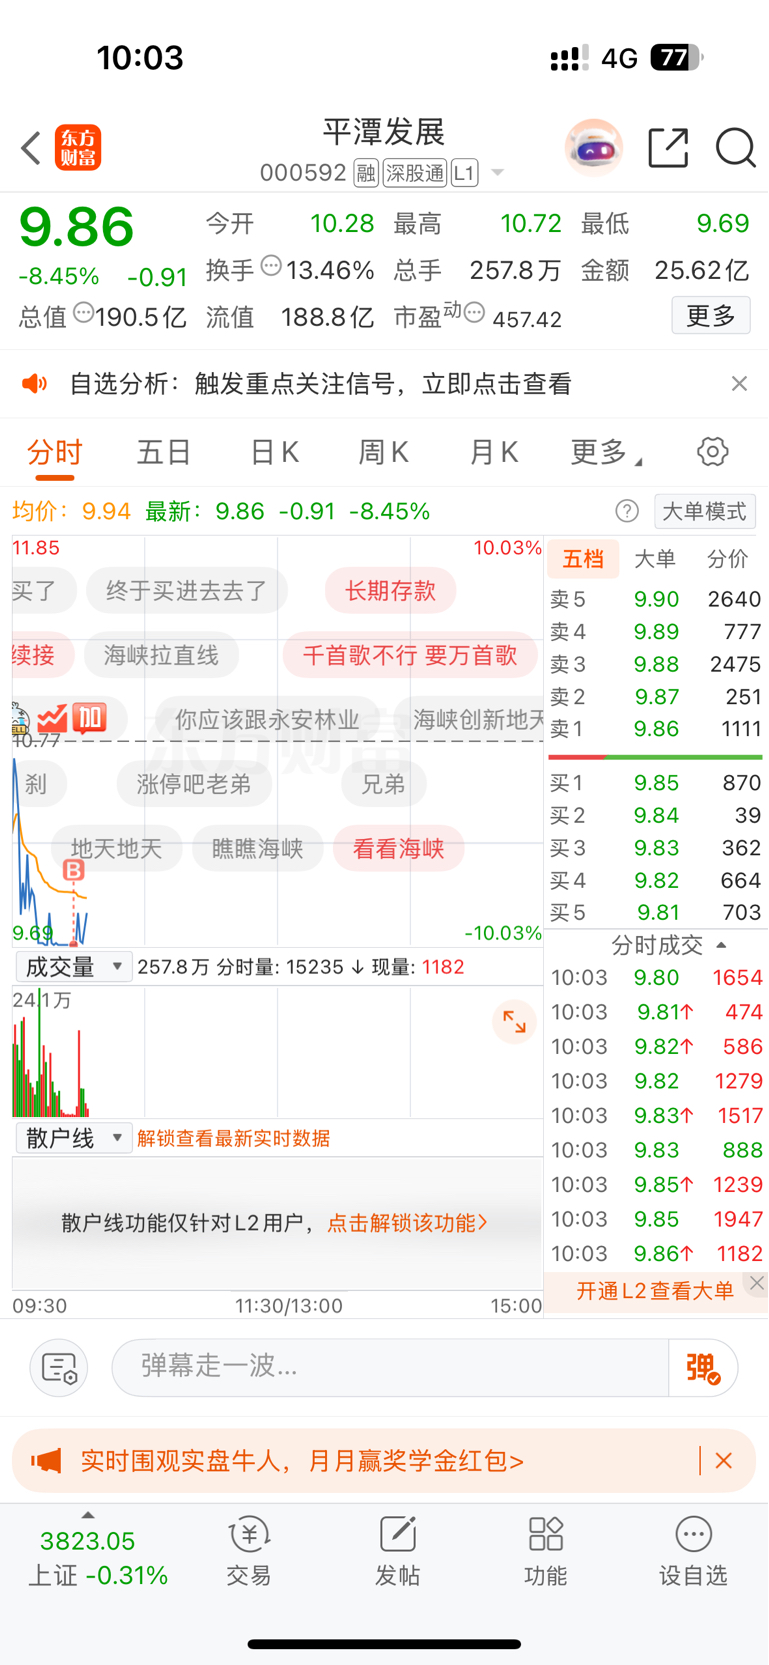The image size is (769, 1665).
Task: Close the orange promo banner
Action: (724, 1461)
